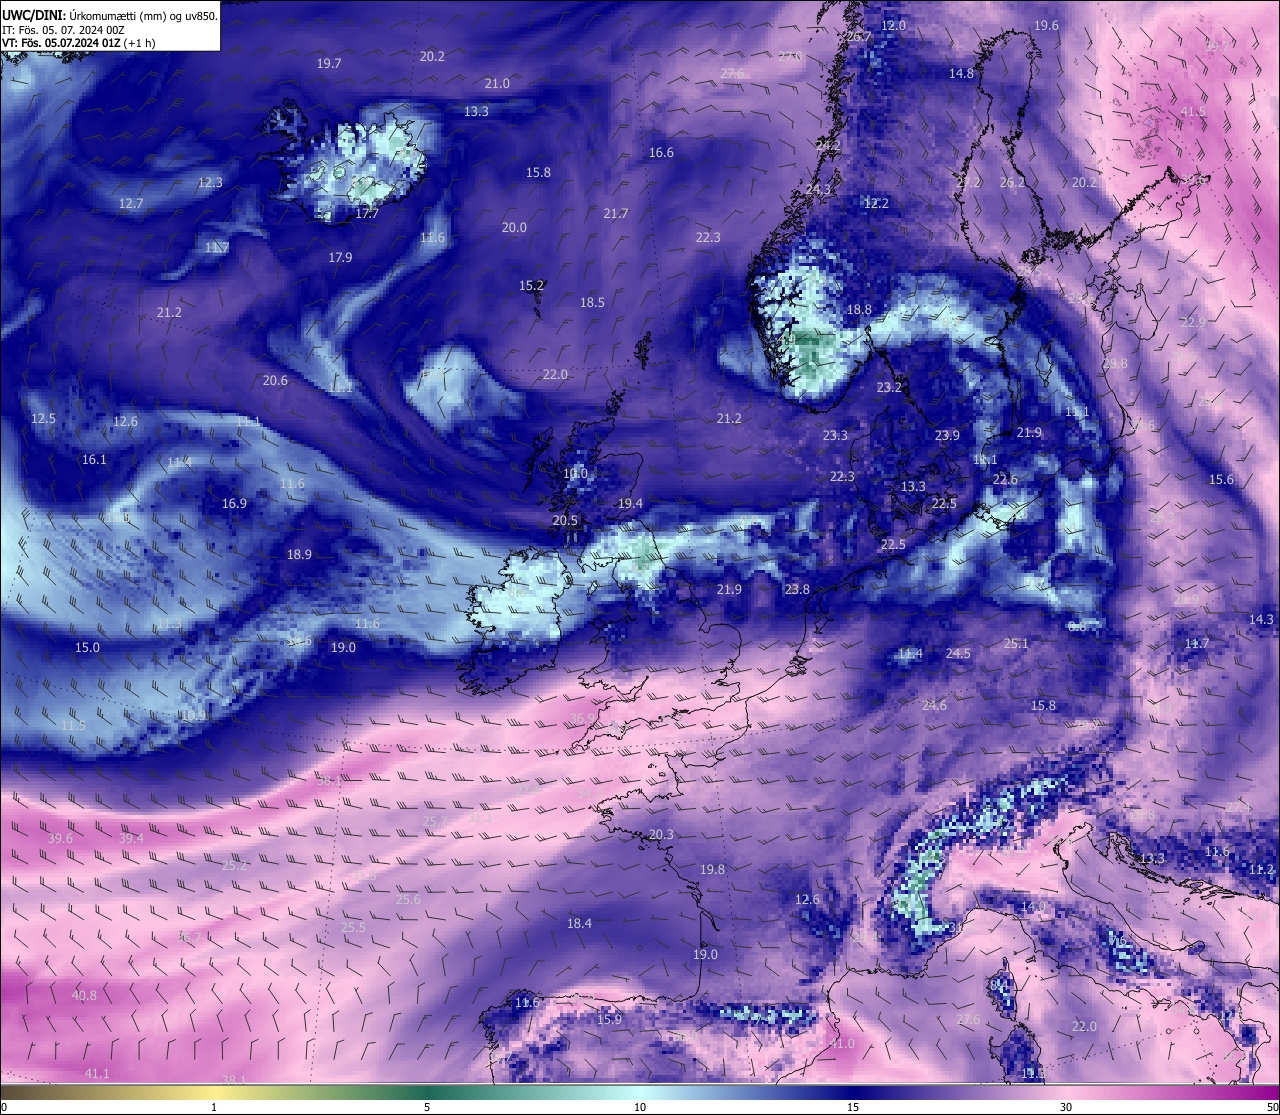This screenshot has width=1280, height=1115.
Task: Click the 18.8 value near Norway
Action: coord(859,309)
